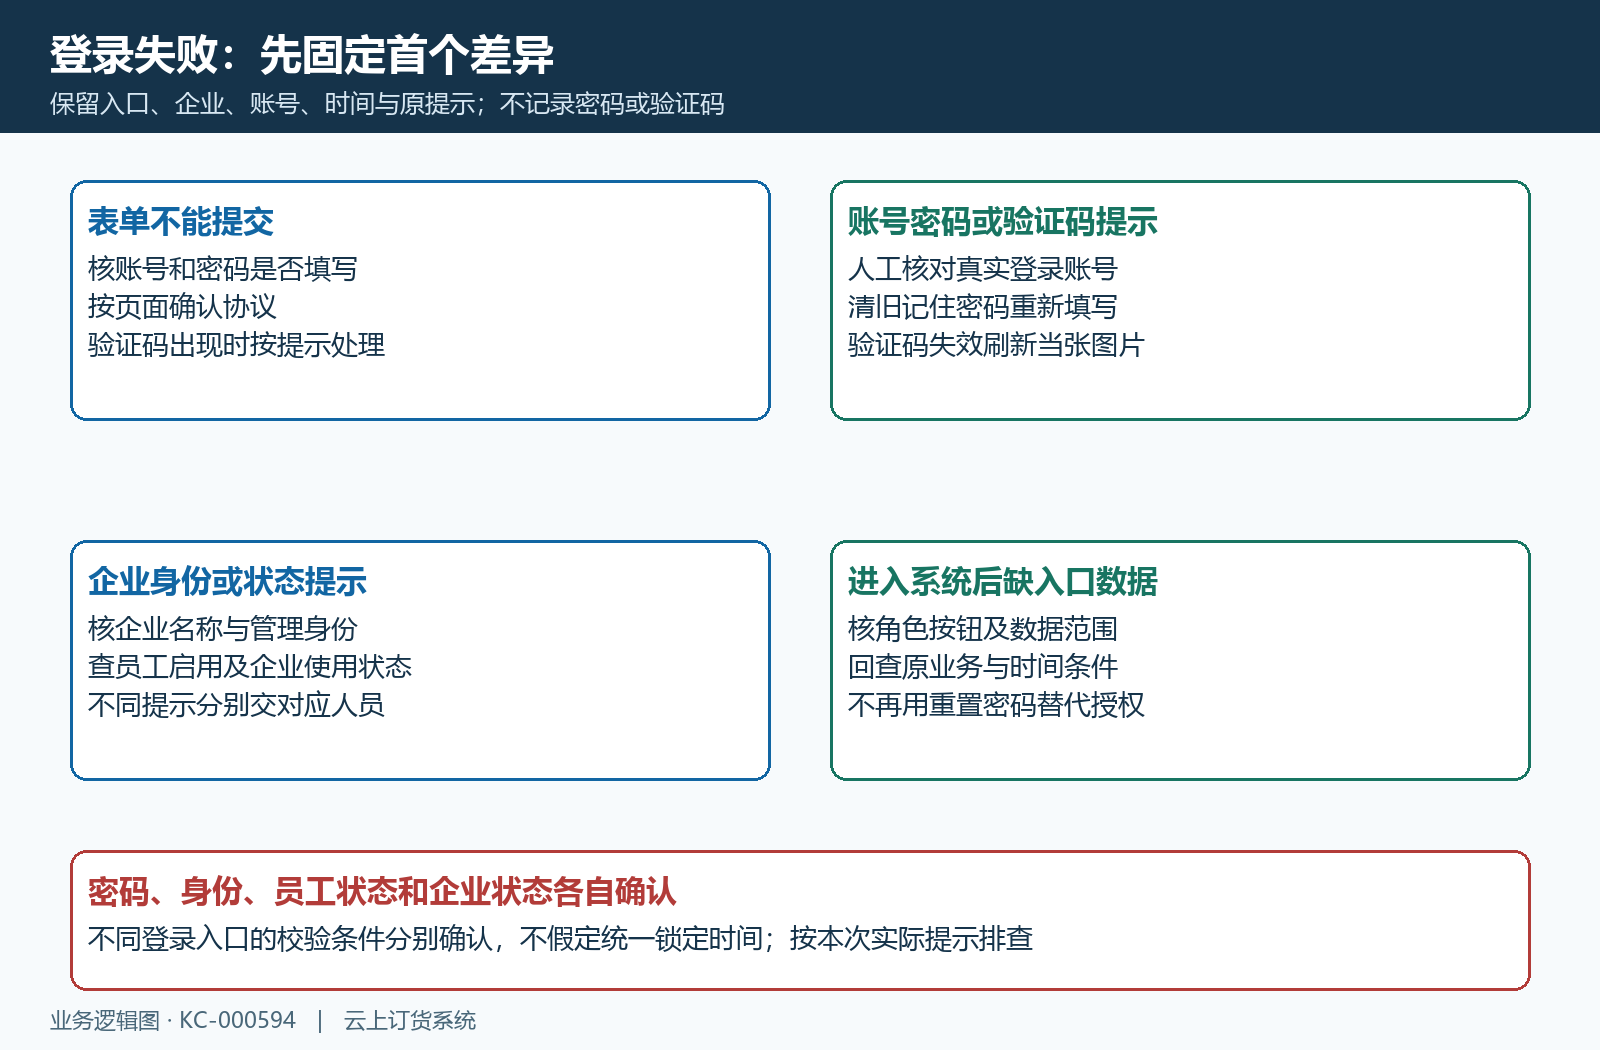This screenshot has width=1600, height=1050.
Task: Click the line '清旧记住密码重新填写'
Action: click(983, 307)
